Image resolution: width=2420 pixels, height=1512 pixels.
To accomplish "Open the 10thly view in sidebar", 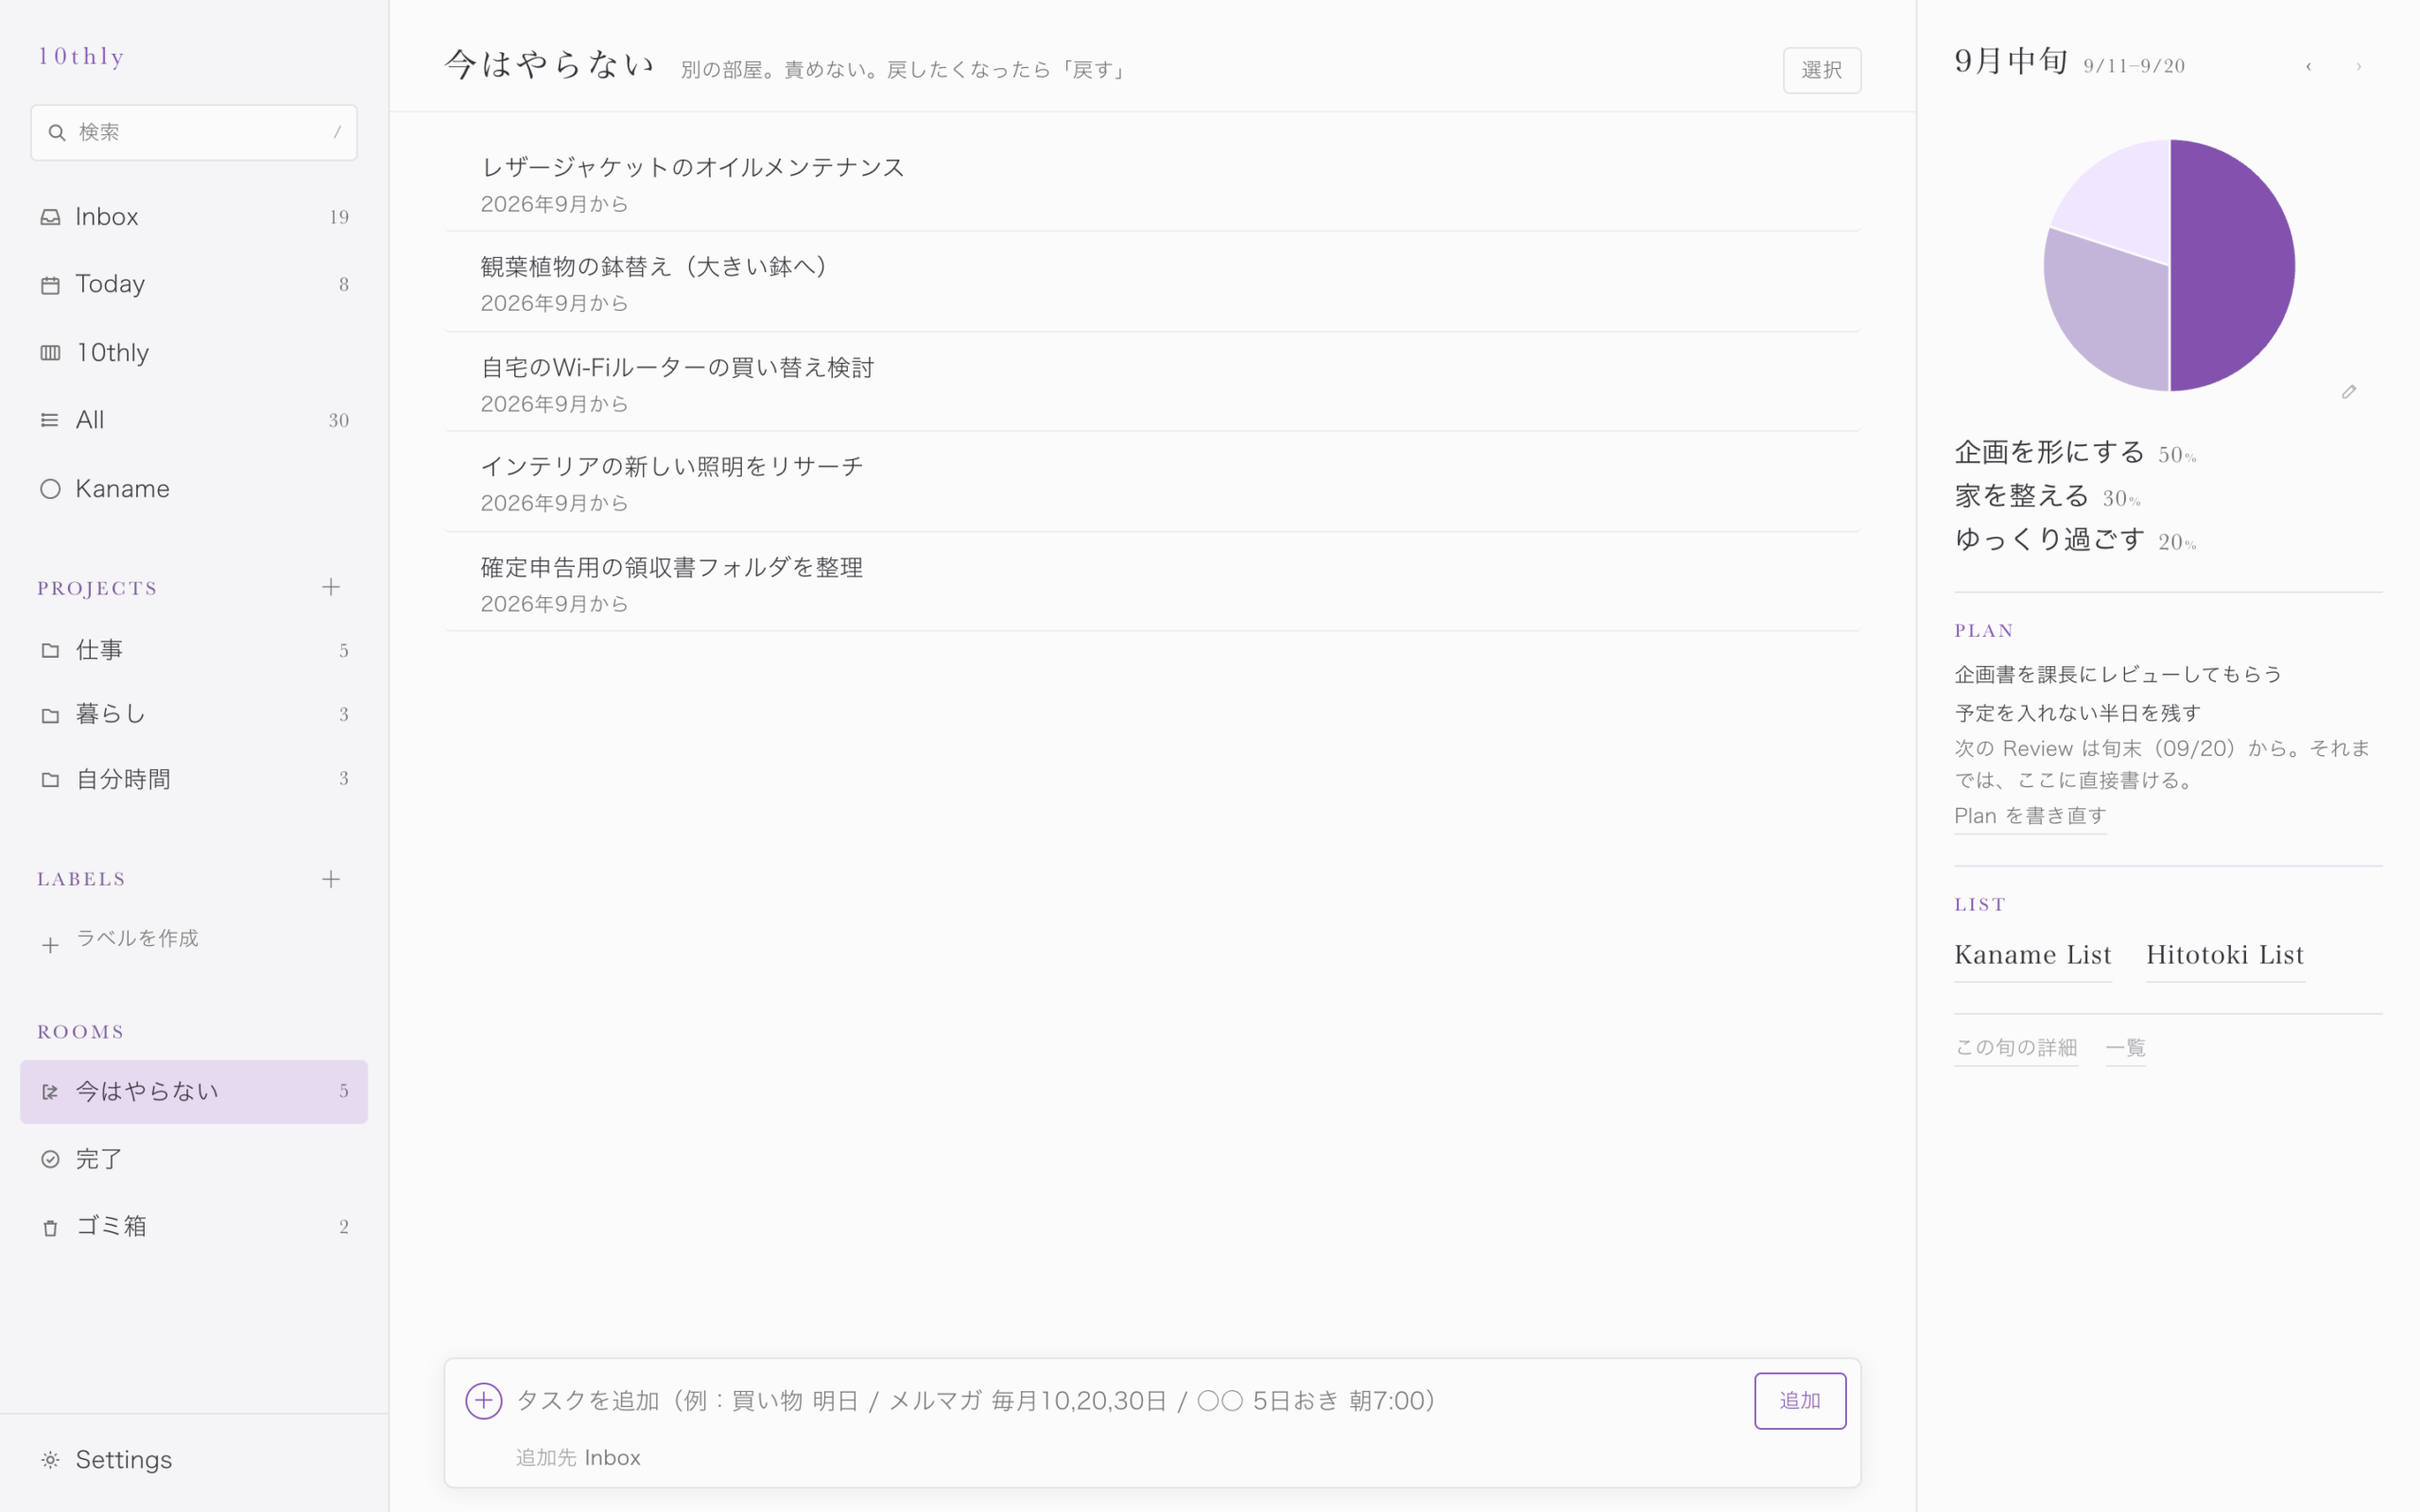I will click(194, 352).
